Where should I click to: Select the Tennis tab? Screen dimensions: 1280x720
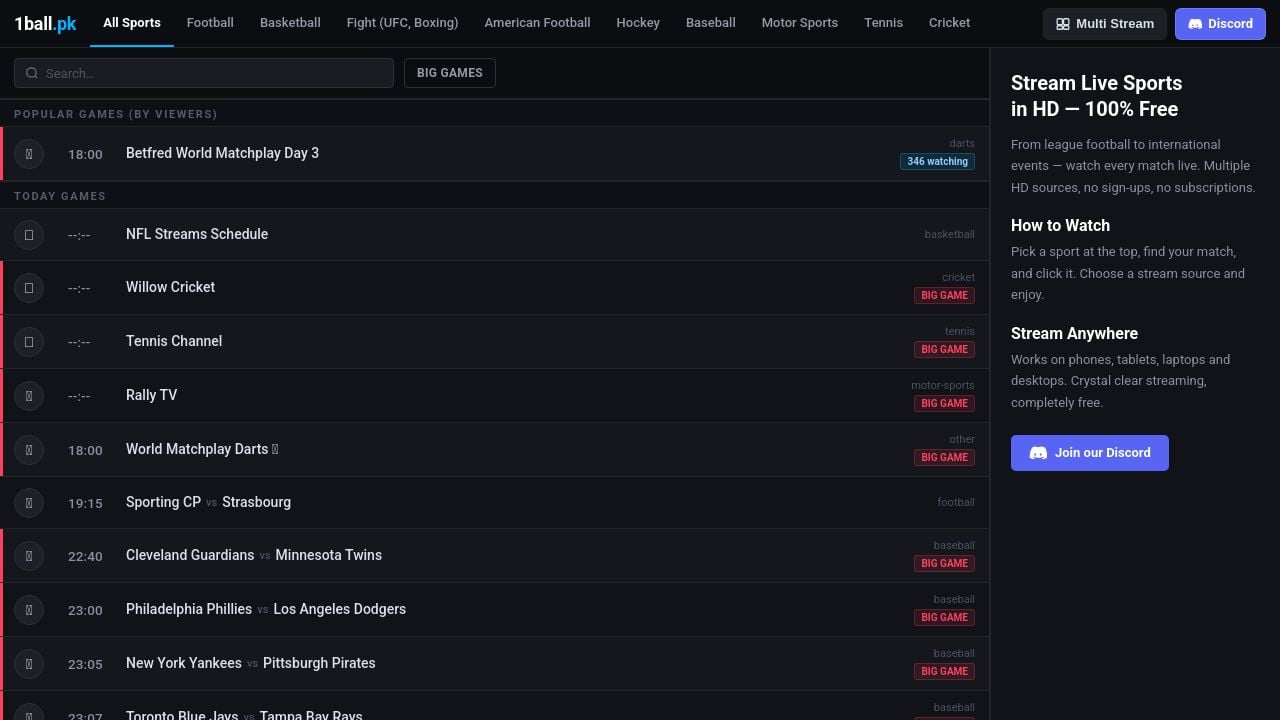pyautogui.click(x=883, y=22)
